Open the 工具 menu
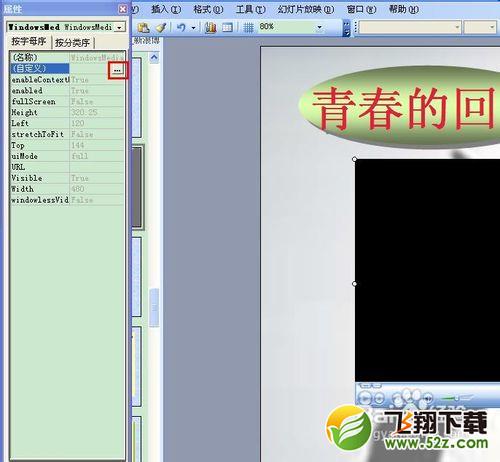 point(251,9)
